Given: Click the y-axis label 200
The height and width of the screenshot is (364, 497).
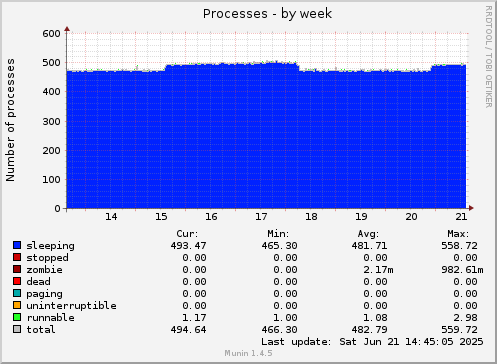Looking at the screenshot, I should 51,150.
